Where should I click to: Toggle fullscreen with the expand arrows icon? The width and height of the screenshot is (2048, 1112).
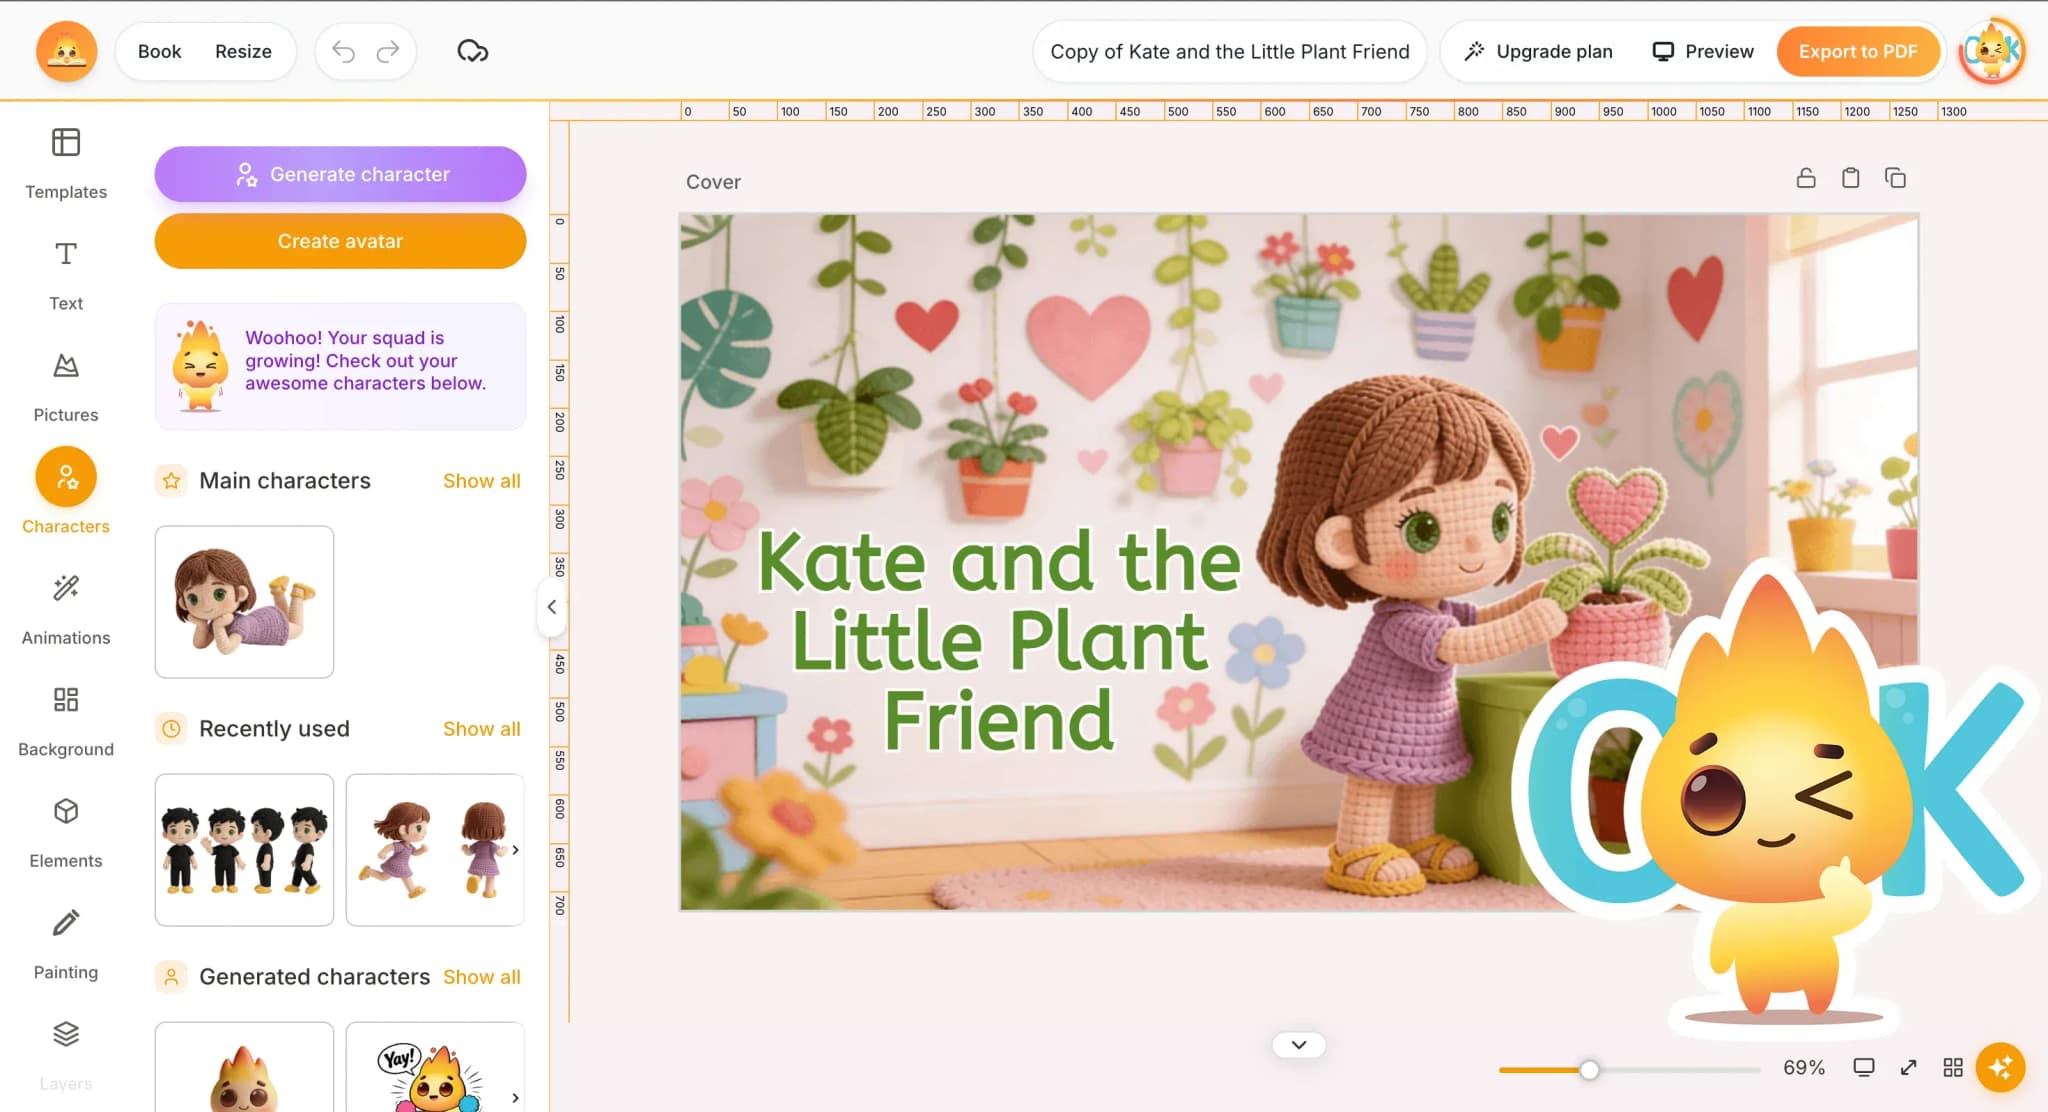click(x=1908, y=1067)
